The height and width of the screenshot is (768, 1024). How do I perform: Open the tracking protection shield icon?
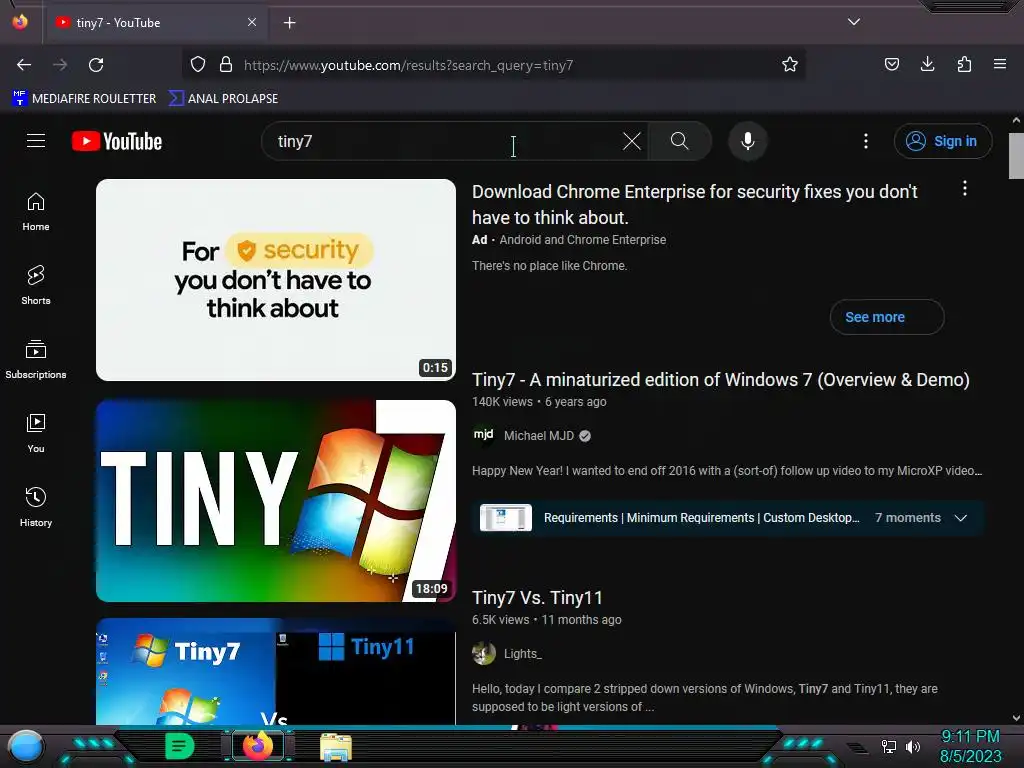198,65
